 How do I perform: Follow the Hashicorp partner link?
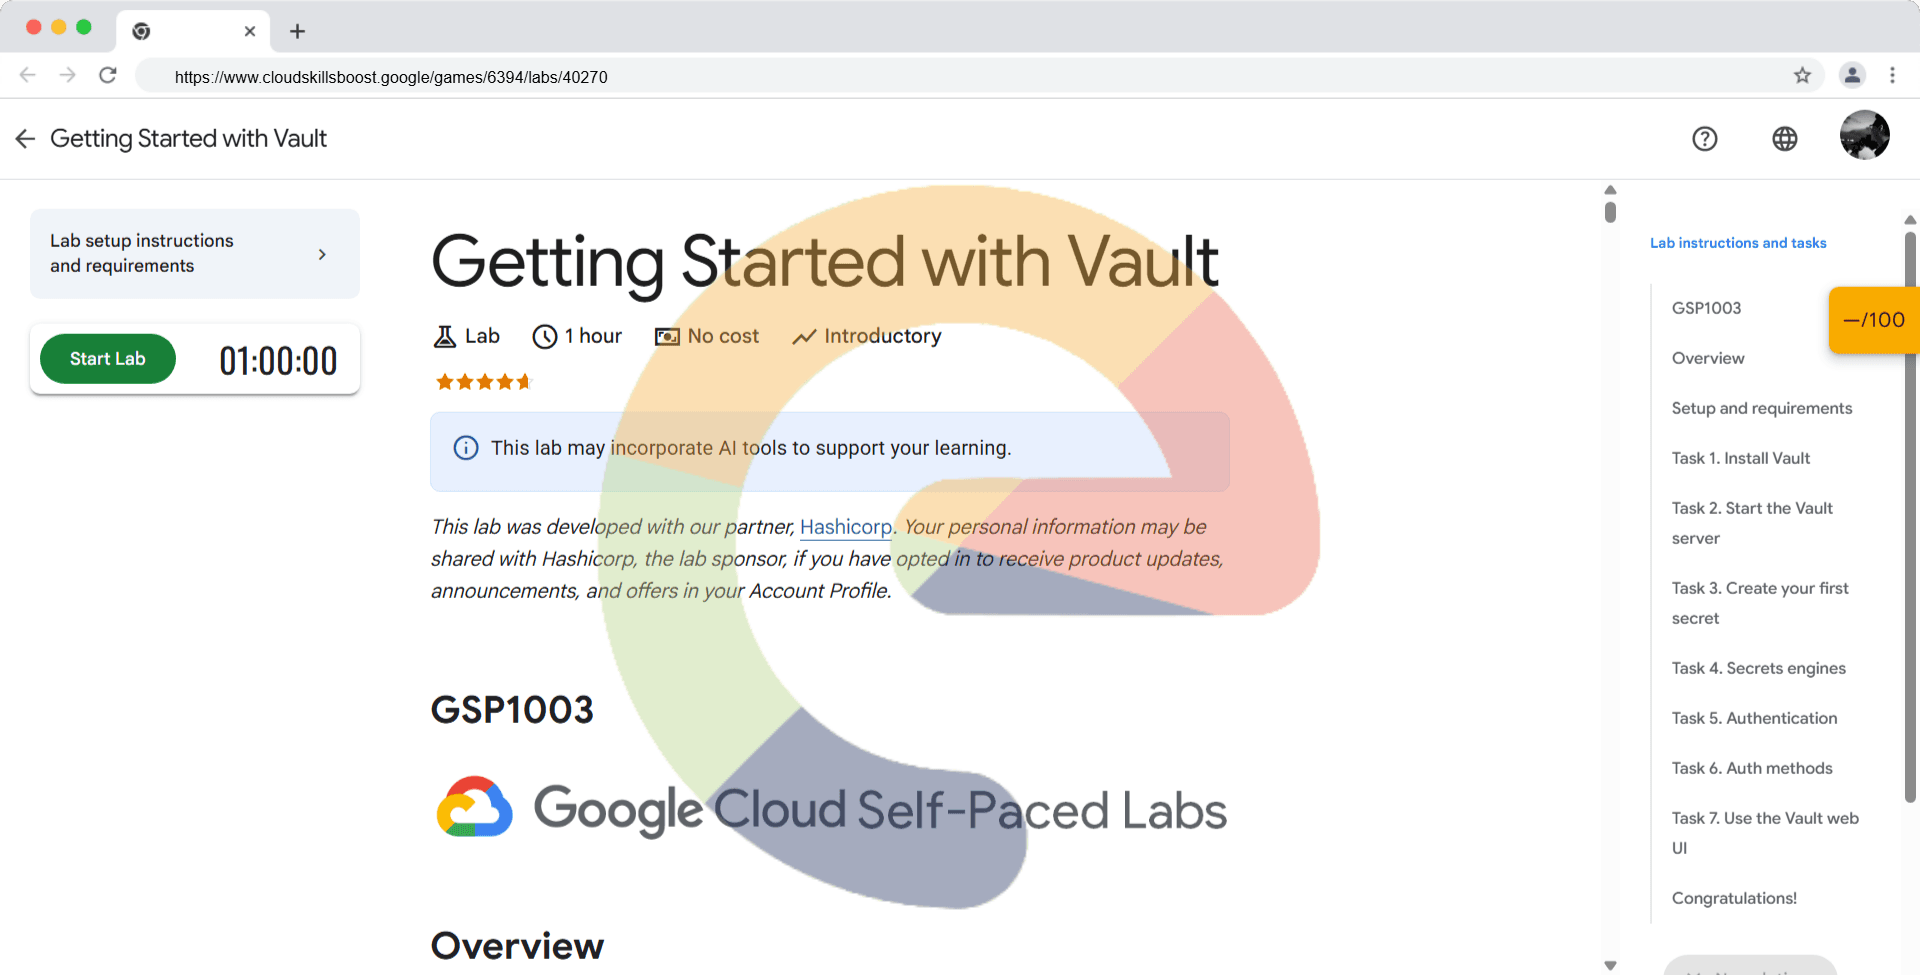click(x=845, y=527)
